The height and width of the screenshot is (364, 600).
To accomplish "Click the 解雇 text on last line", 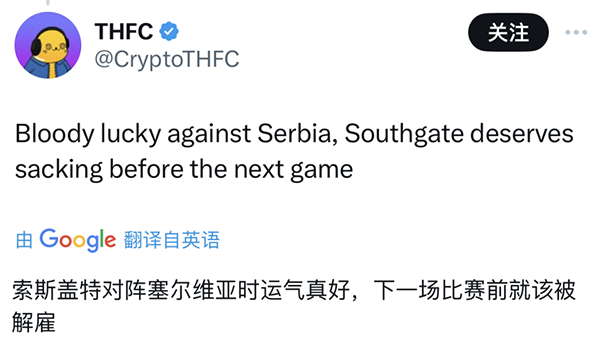I will [x=34, y=322].
